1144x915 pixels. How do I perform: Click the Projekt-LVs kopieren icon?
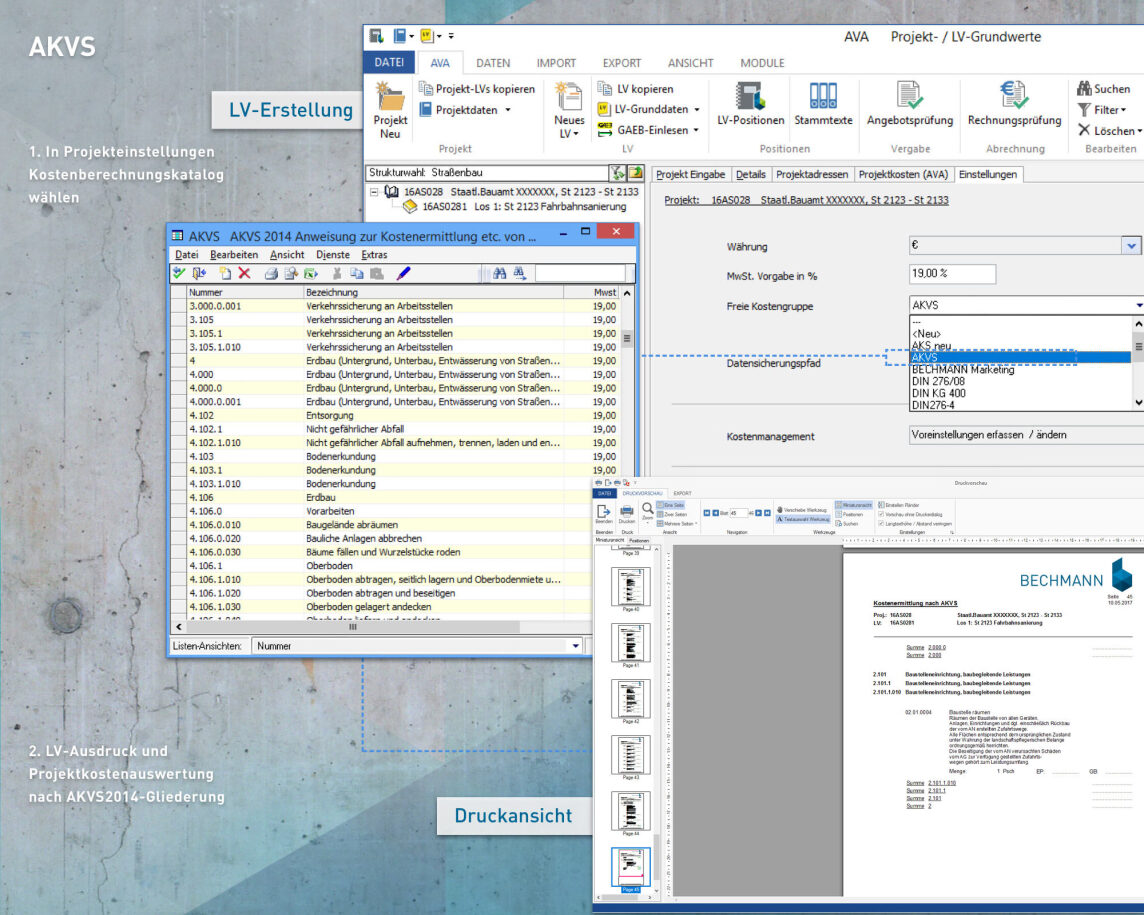(x=425, y=88)
